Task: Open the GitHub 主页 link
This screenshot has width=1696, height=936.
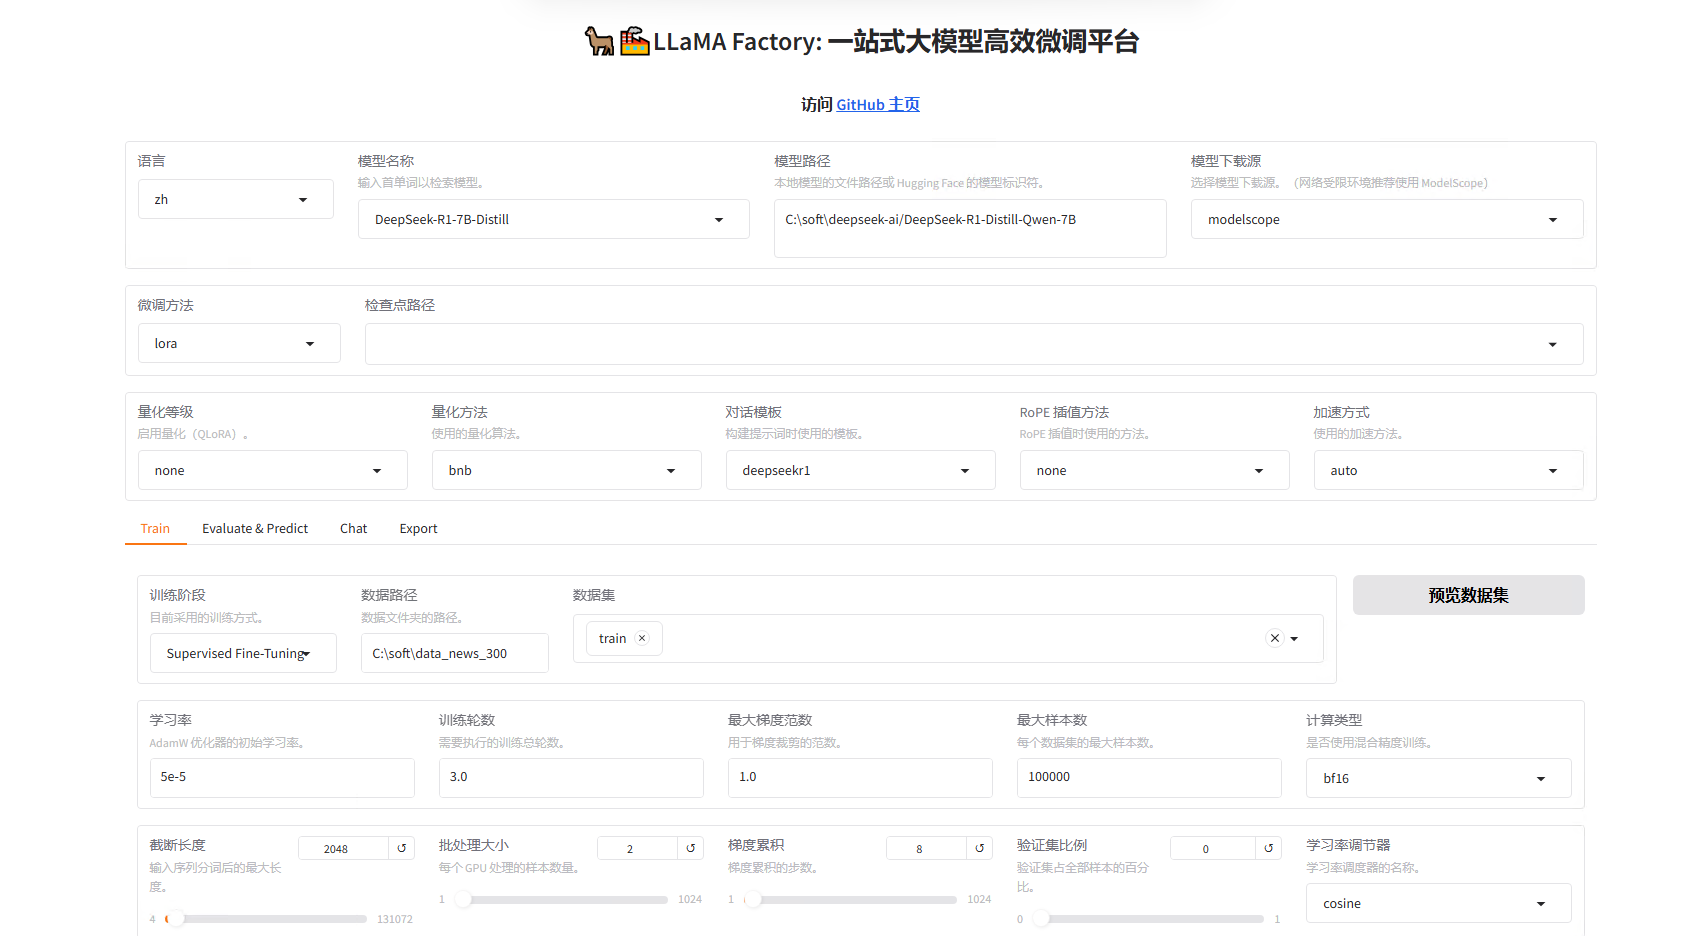Action: pyautogui.click(x=878, y=104)
